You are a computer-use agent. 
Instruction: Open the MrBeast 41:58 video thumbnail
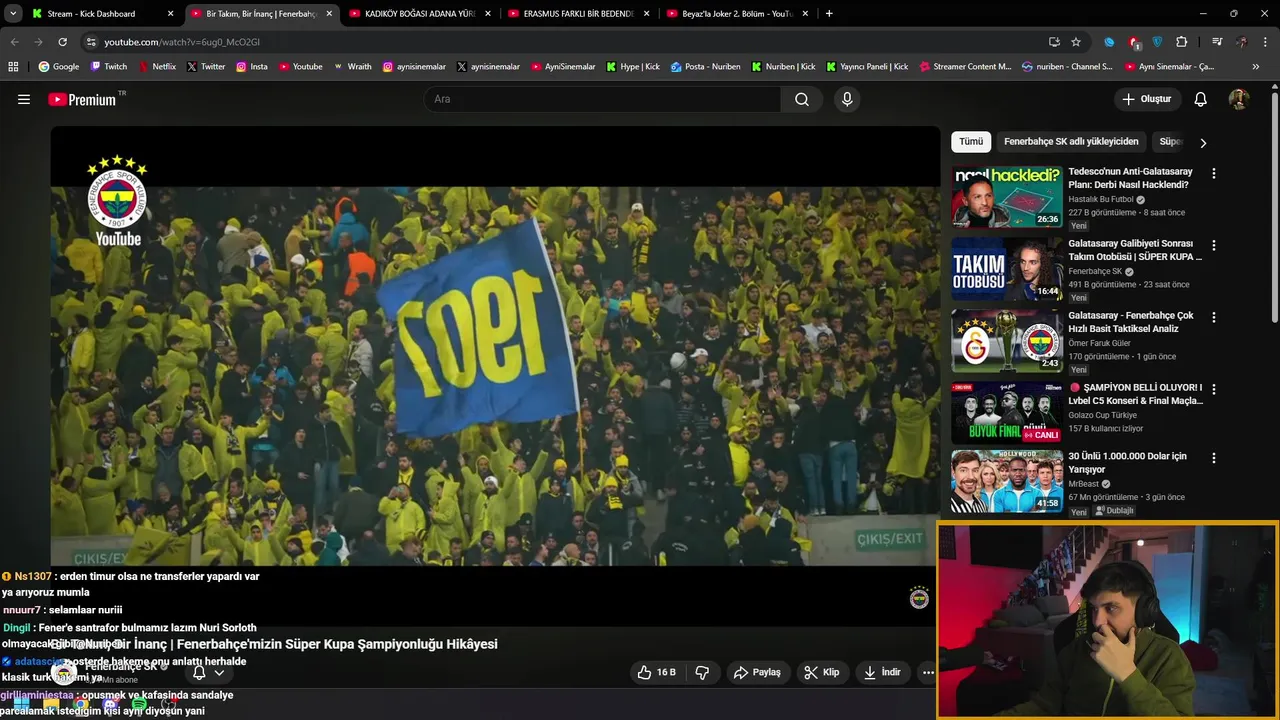(x=1007, y=481)
